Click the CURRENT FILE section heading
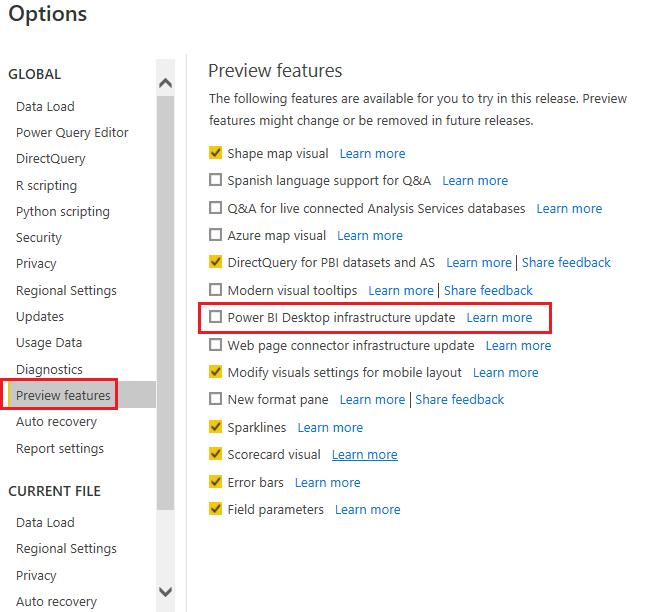668x612 pixels. [55, 491]
